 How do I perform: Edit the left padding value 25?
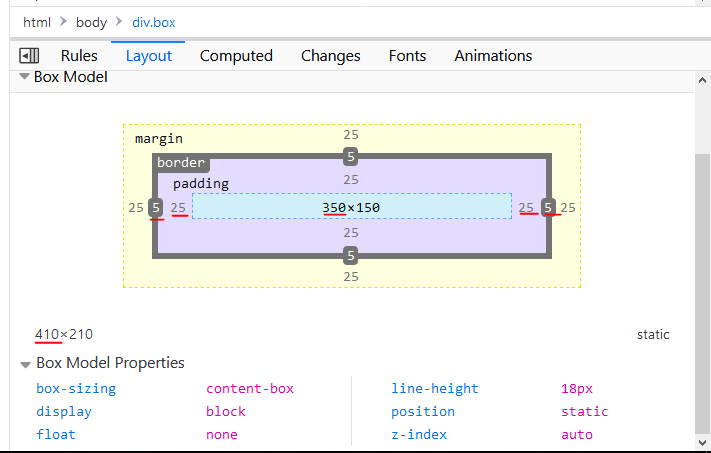178,208
